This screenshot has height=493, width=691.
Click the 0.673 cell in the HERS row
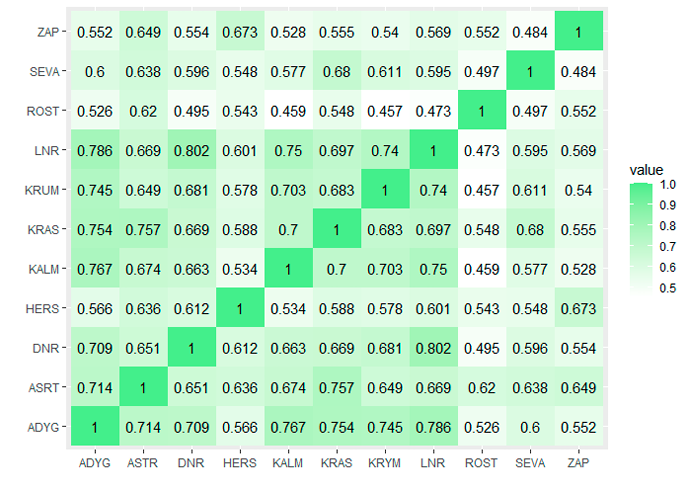[577, 309]
